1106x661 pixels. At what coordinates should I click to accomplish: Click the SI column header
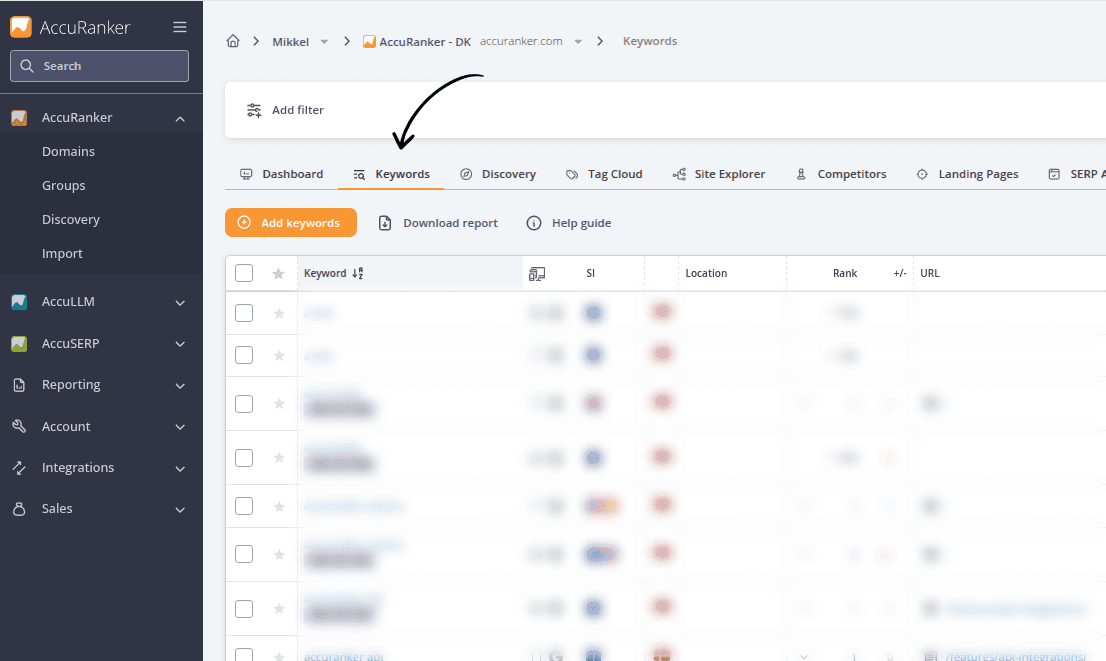pyautogui.click(x=590, y=273)
